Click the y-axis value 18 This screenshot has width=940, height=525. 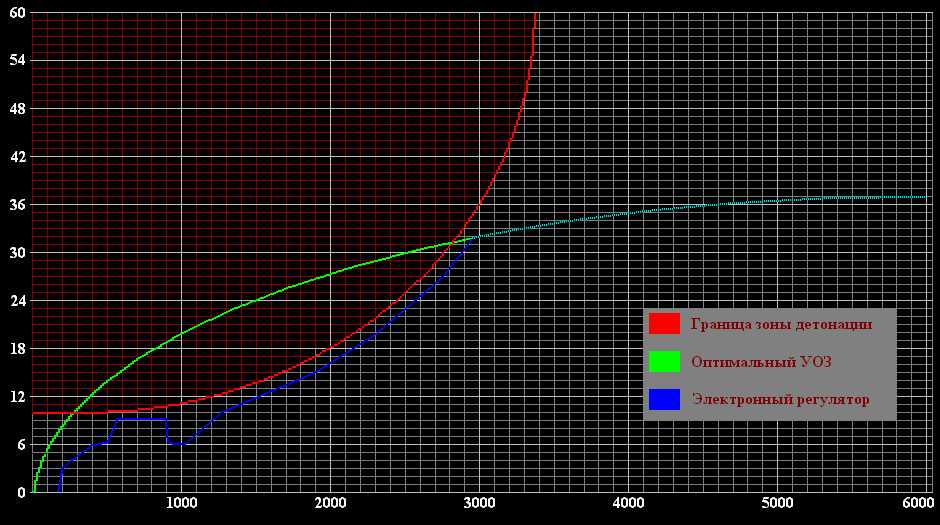tap(17, 348)
